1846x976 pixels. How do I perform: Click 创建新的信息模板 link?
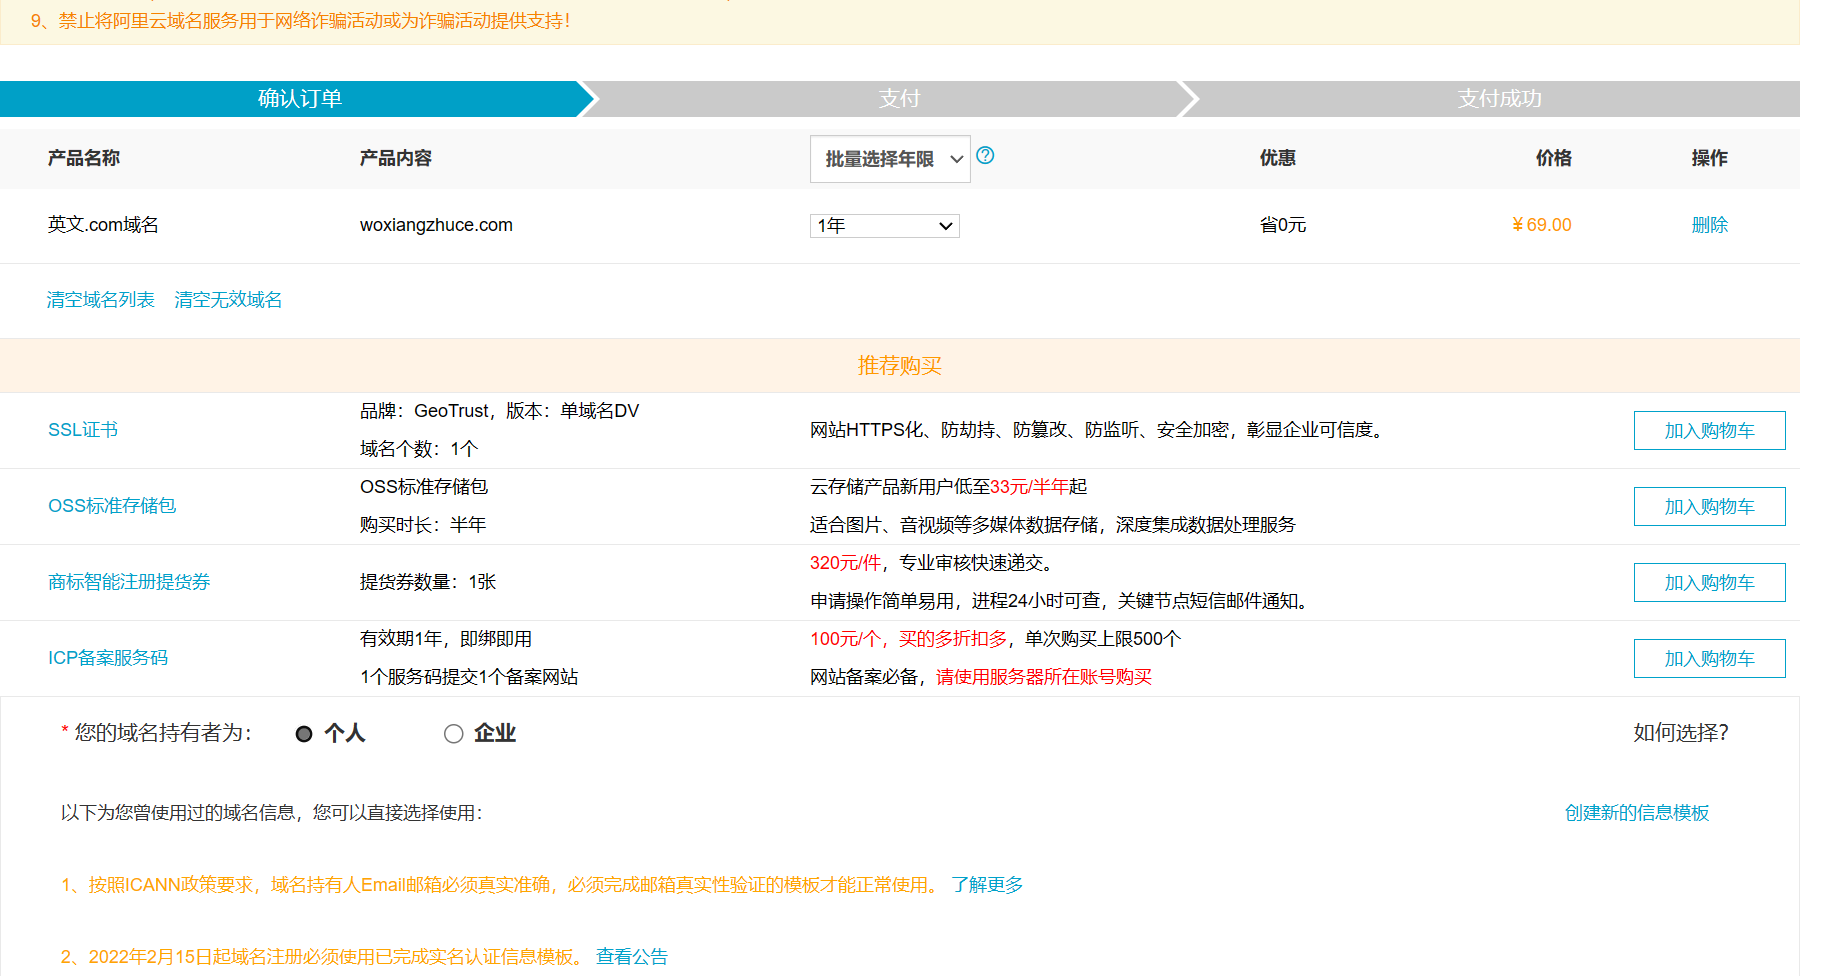1637,813
